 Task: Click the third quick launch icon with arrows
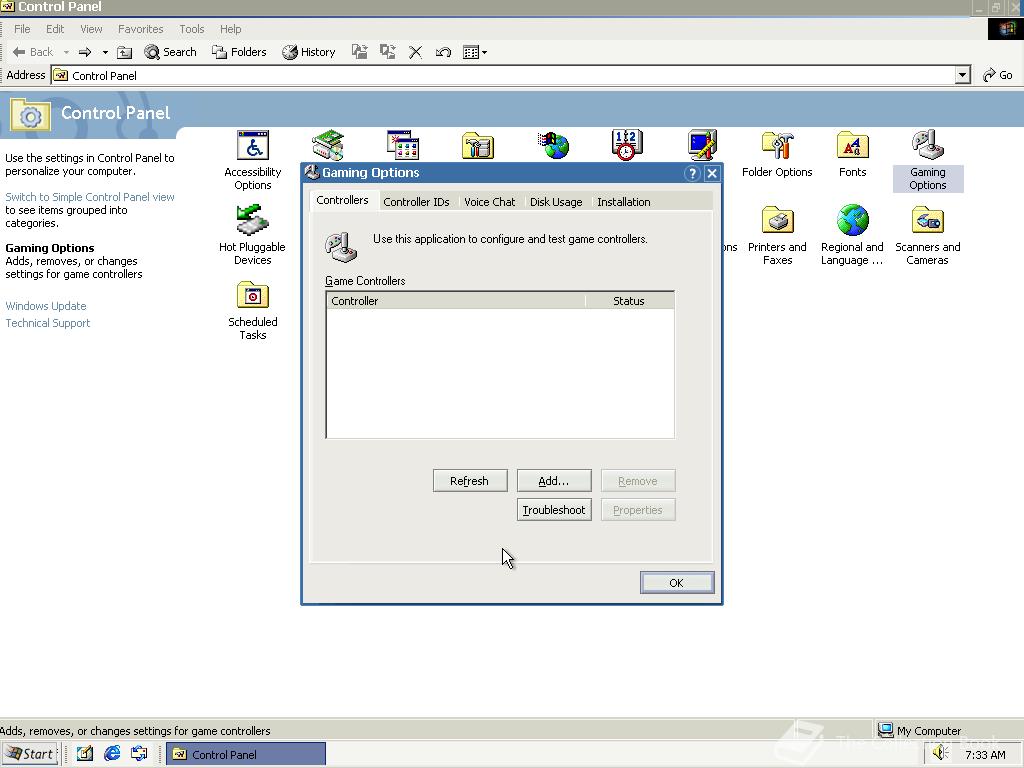pyautogui.click(x=139, y=754)
